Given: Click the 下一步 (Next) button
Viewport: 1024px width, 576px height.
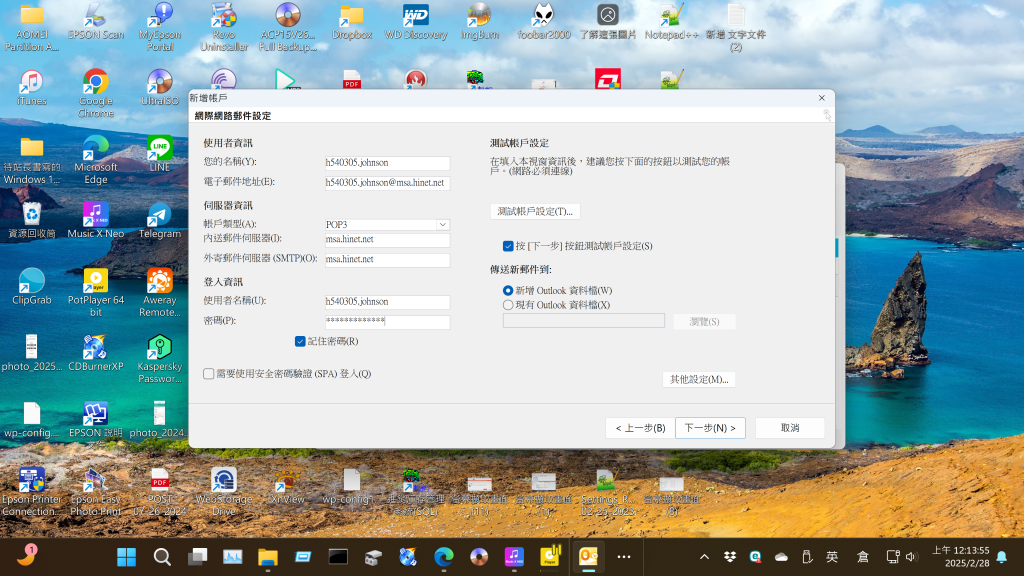Looking at the screenshot, I should pos(710,428).
